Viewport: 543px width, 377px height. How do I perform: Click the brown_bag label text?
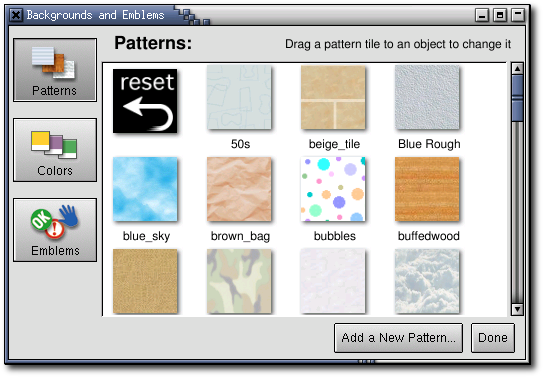tap(240, 236)
